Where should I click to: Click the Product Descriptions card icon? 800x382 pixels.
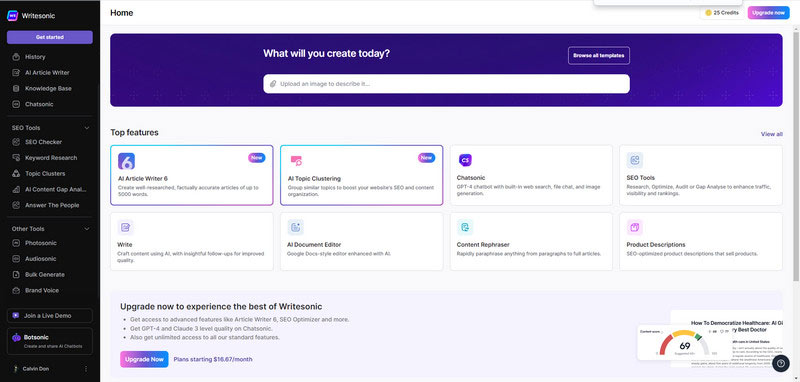pos(635,227)
